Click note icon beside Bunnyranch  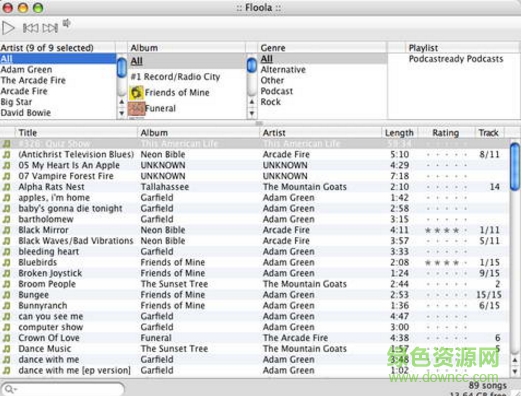click(x=6, y=306)
